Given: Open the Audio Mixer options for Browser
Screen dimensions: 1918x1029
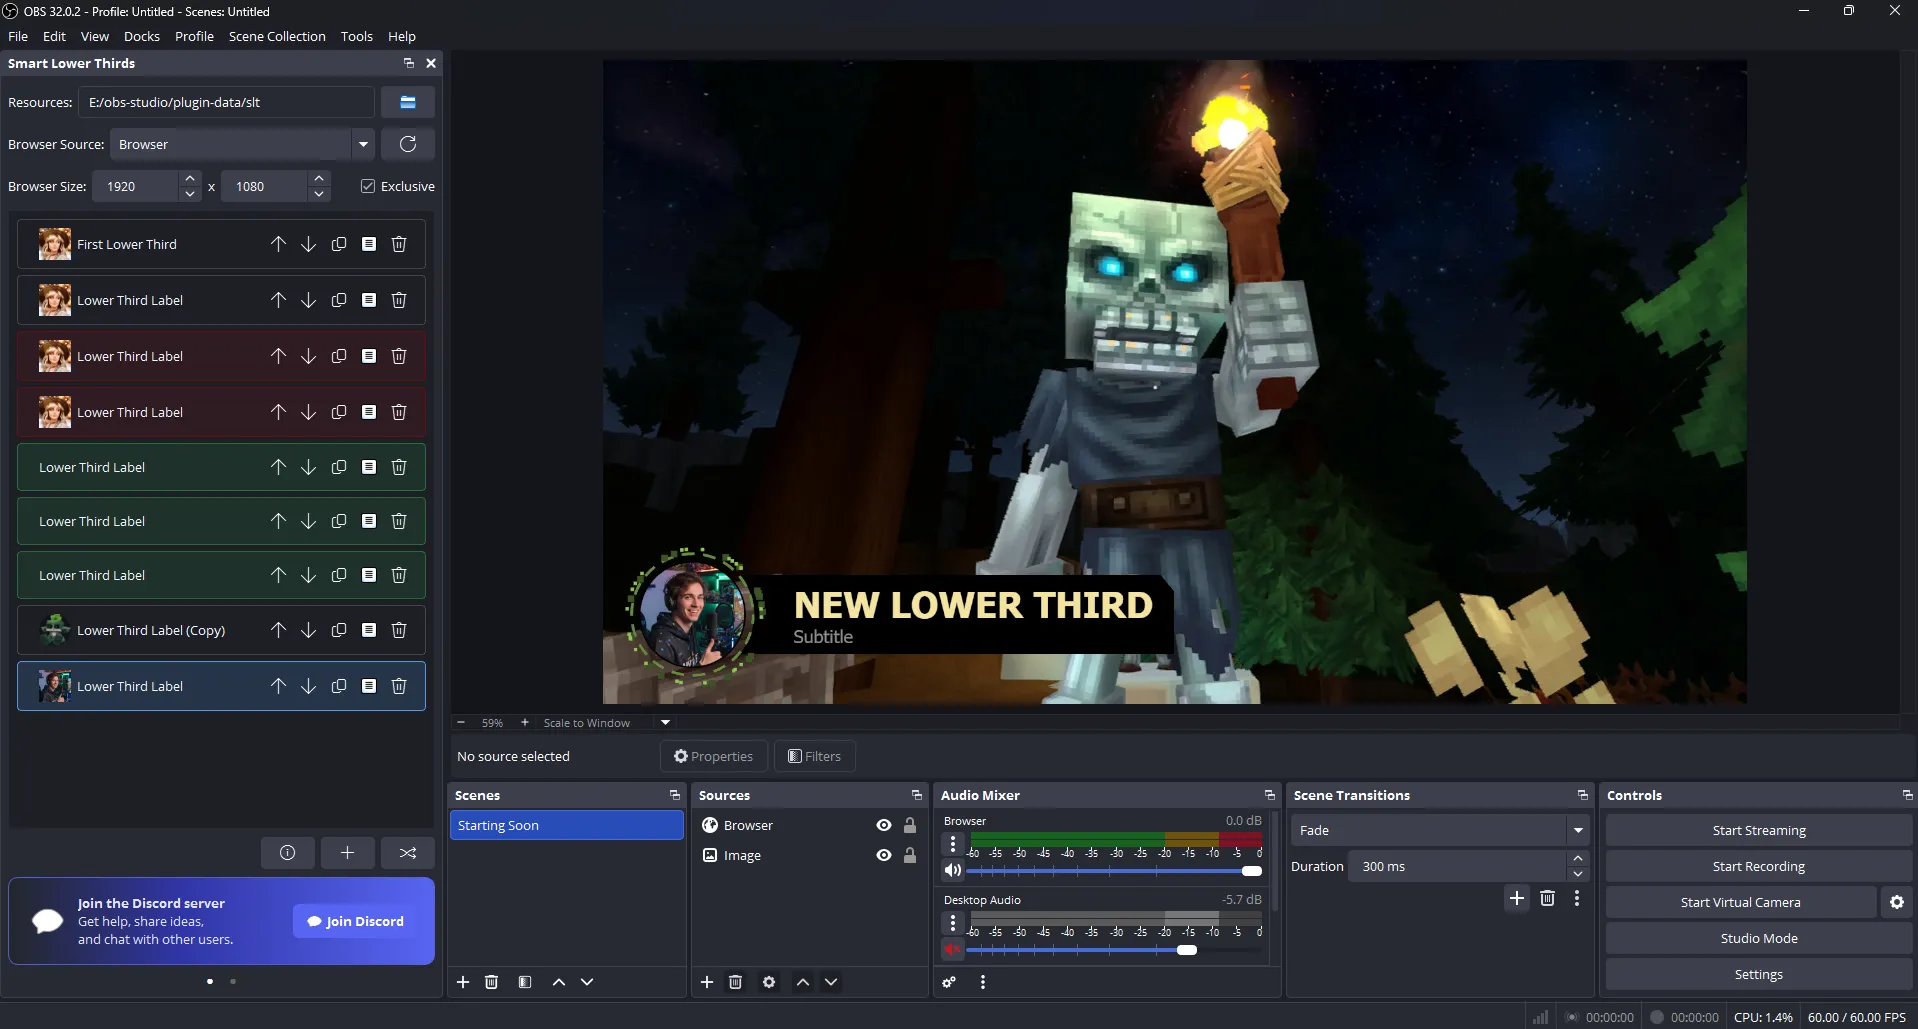Looking at the screenshot, I should click(952, 844).
